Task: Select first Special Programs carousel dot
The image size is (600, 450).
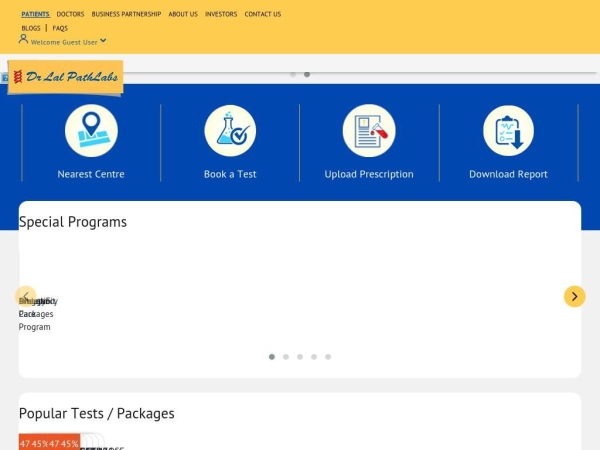Action: 272,356
